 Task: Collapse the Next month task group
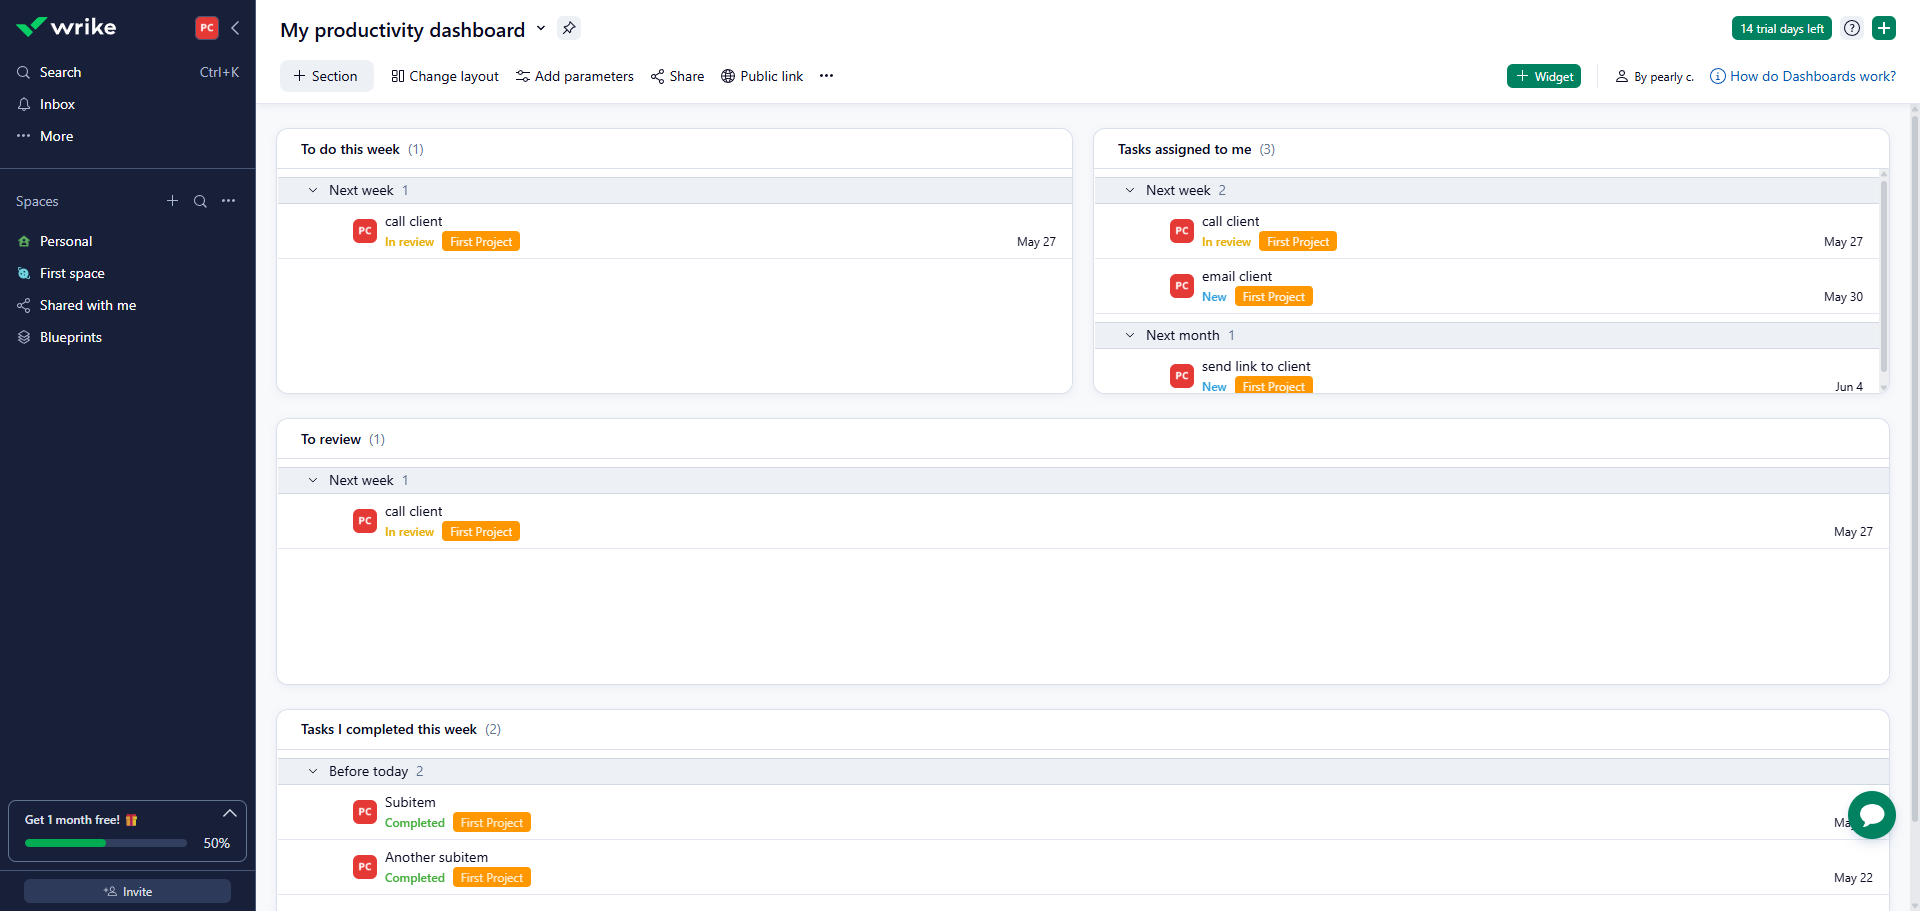(x=1130, y=335)
